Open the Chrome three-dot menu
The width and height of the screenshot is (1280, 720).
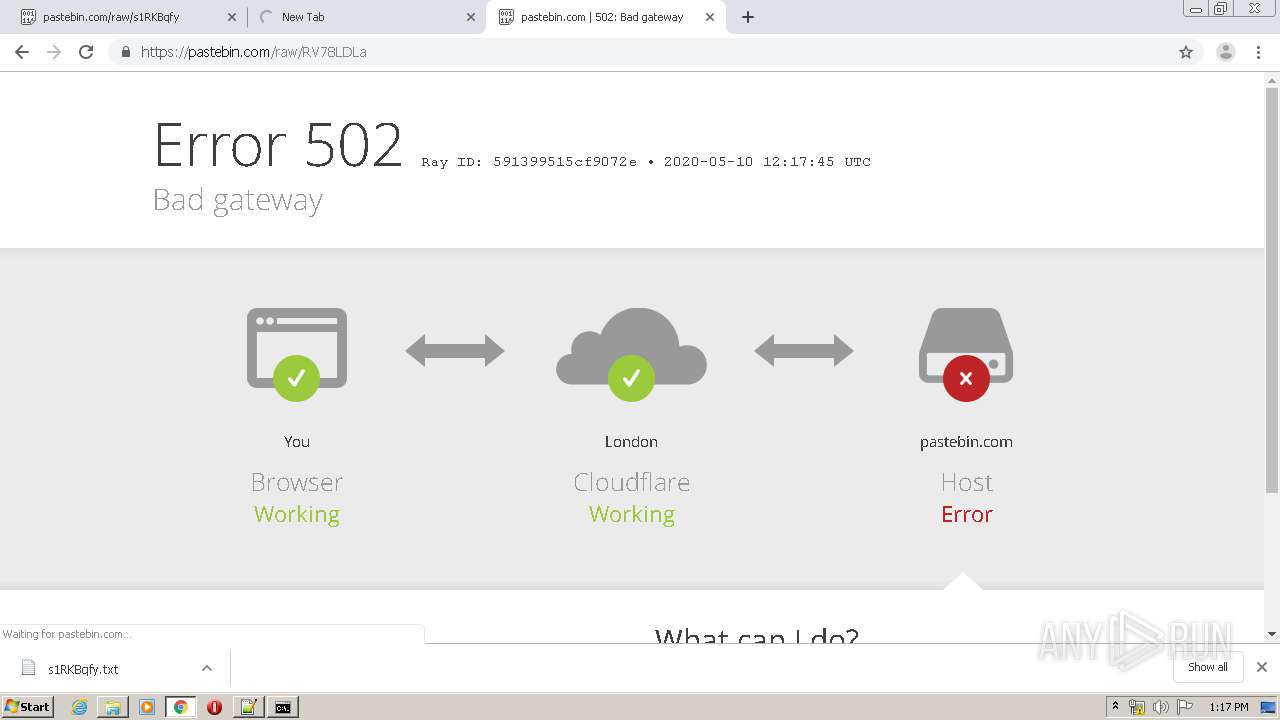point(1258,52)
